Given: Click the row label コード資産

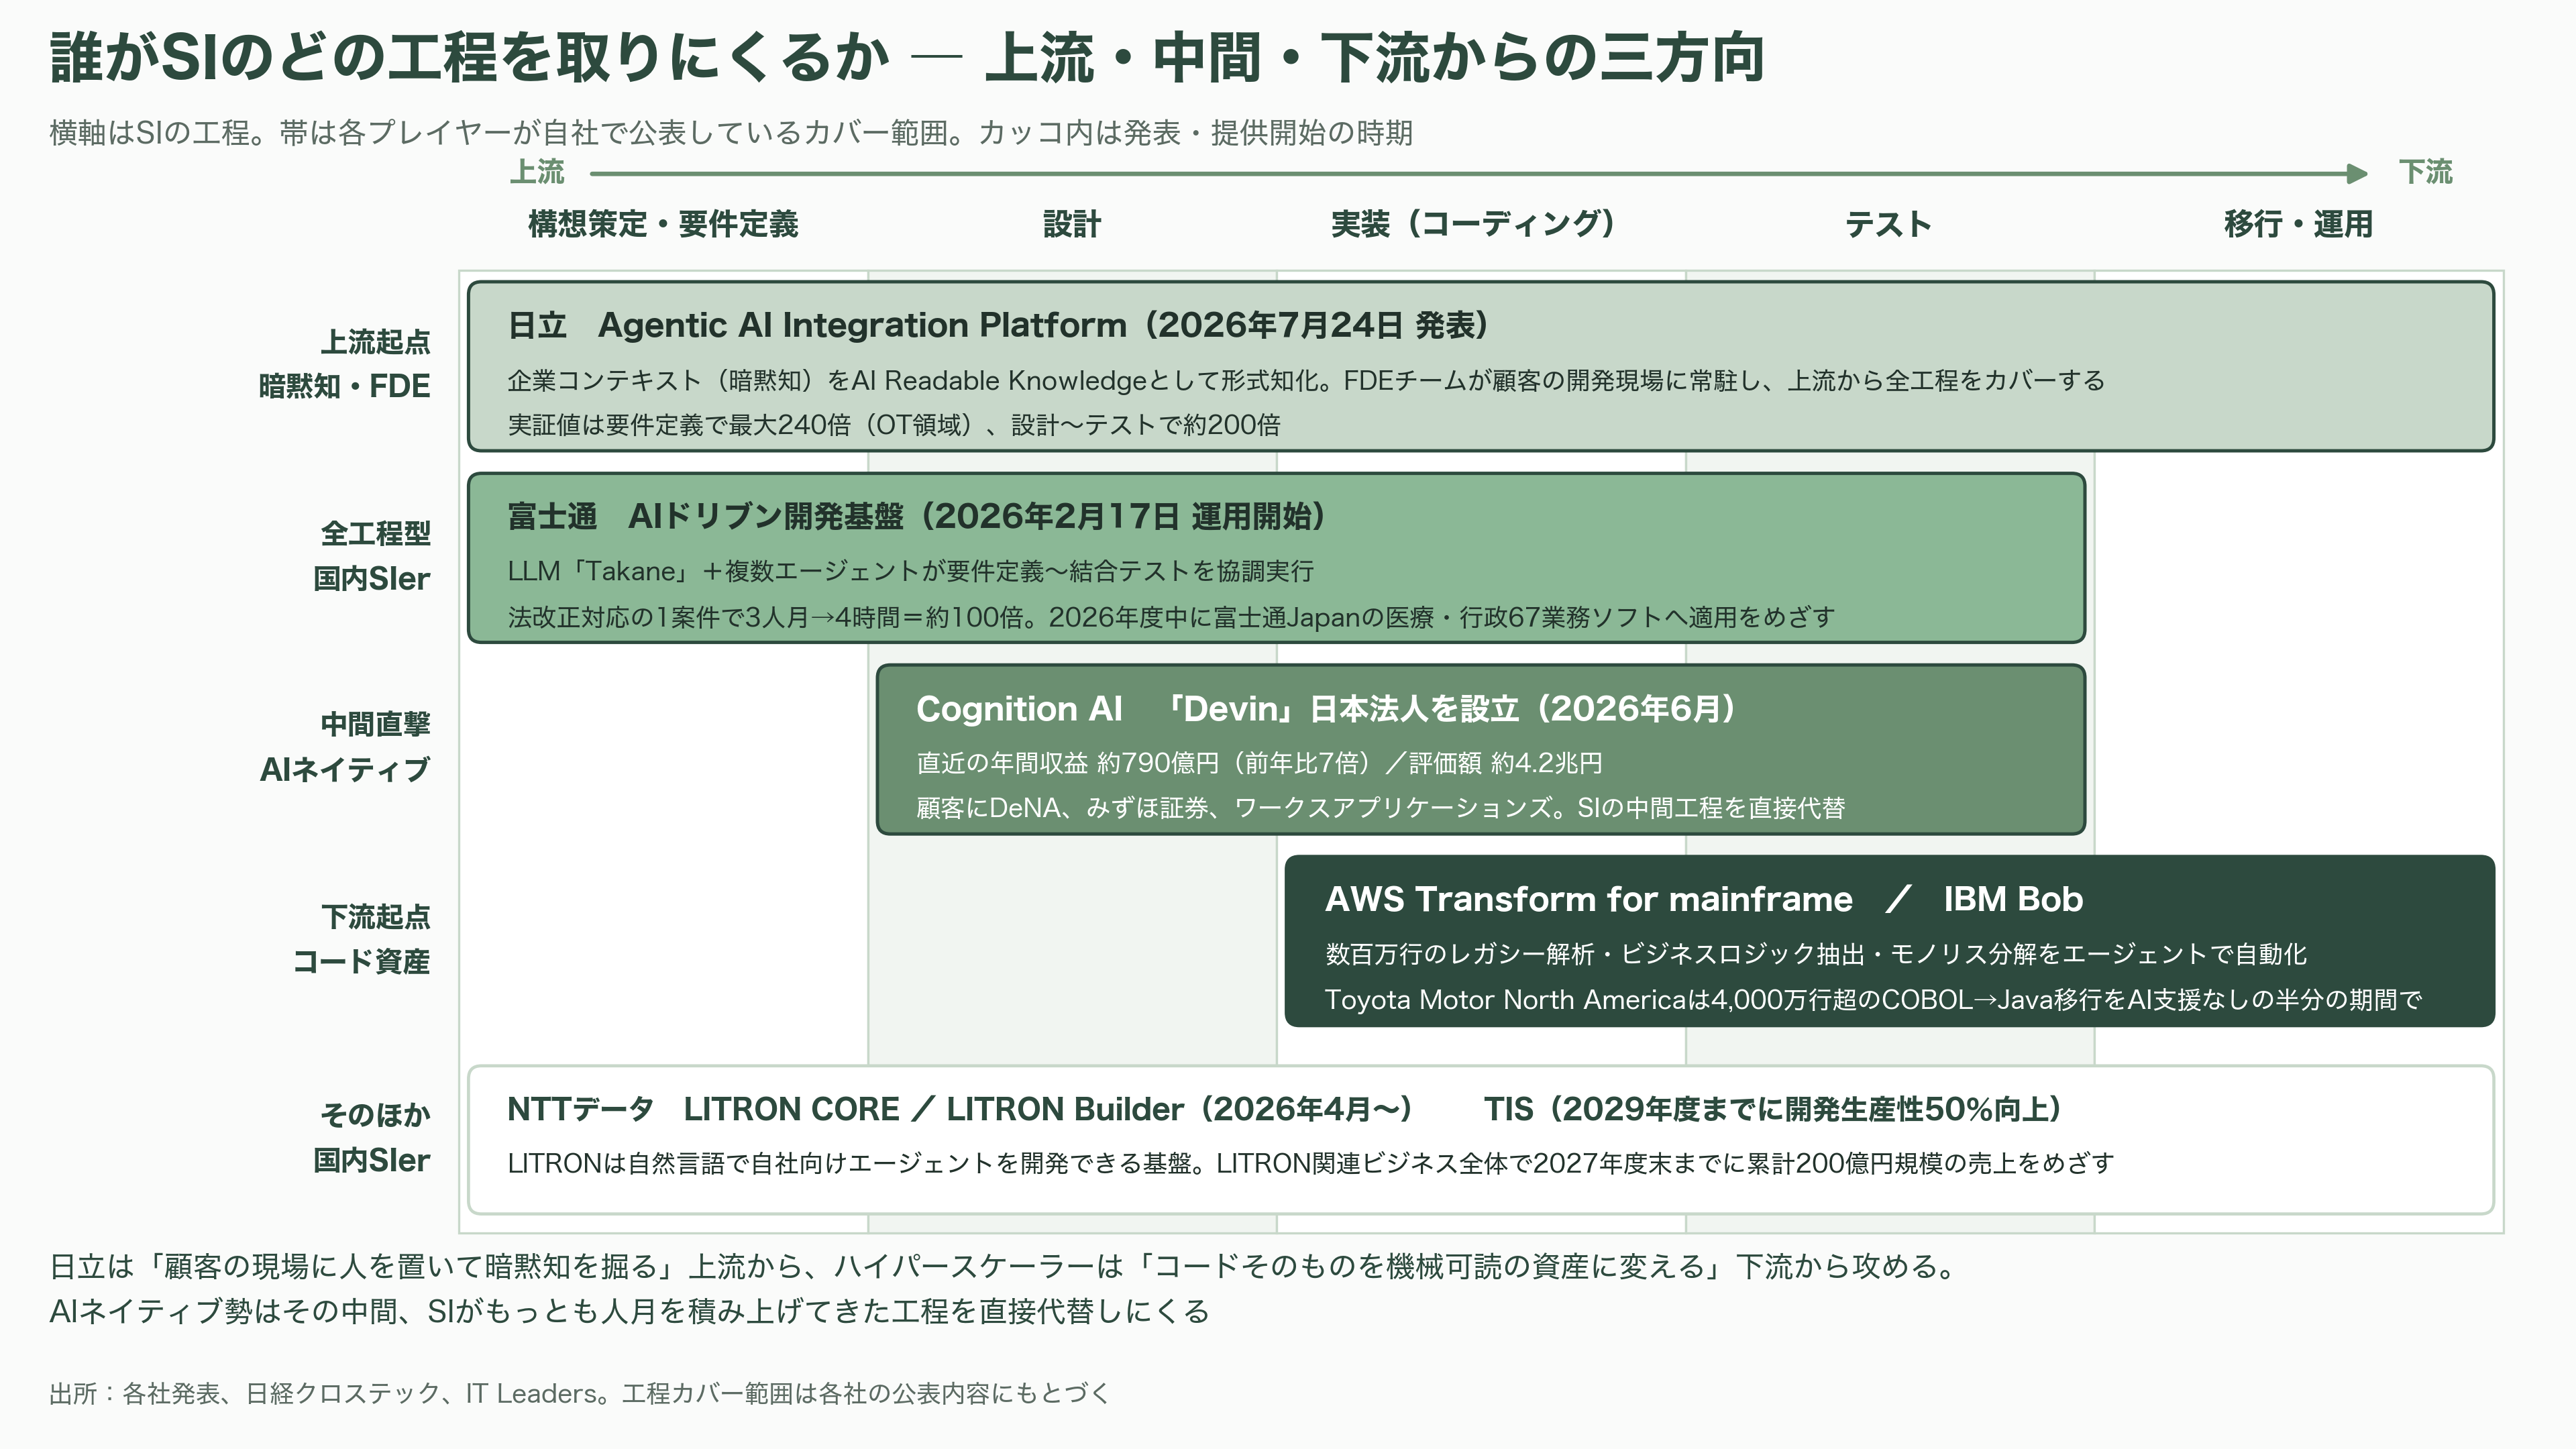Looking at the screenshot, I should click(361, 961).
